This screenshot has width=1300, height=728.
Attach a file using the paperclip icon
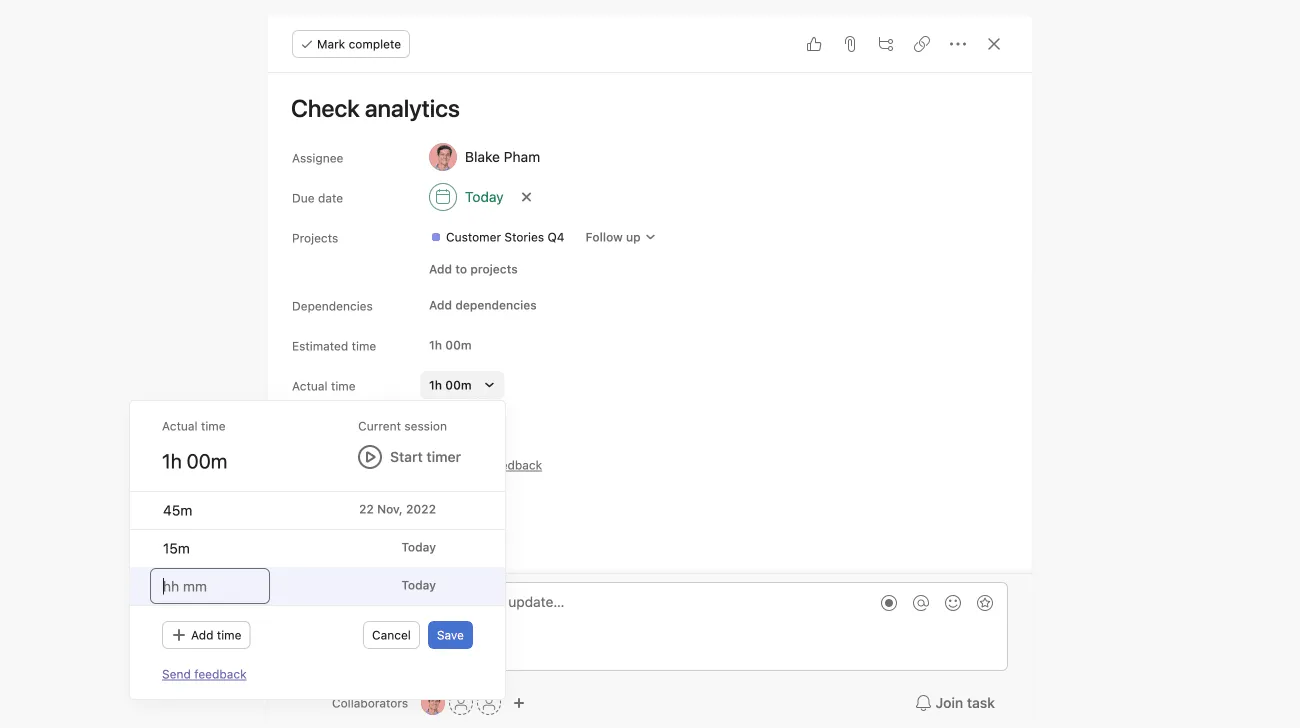(849, 44)
